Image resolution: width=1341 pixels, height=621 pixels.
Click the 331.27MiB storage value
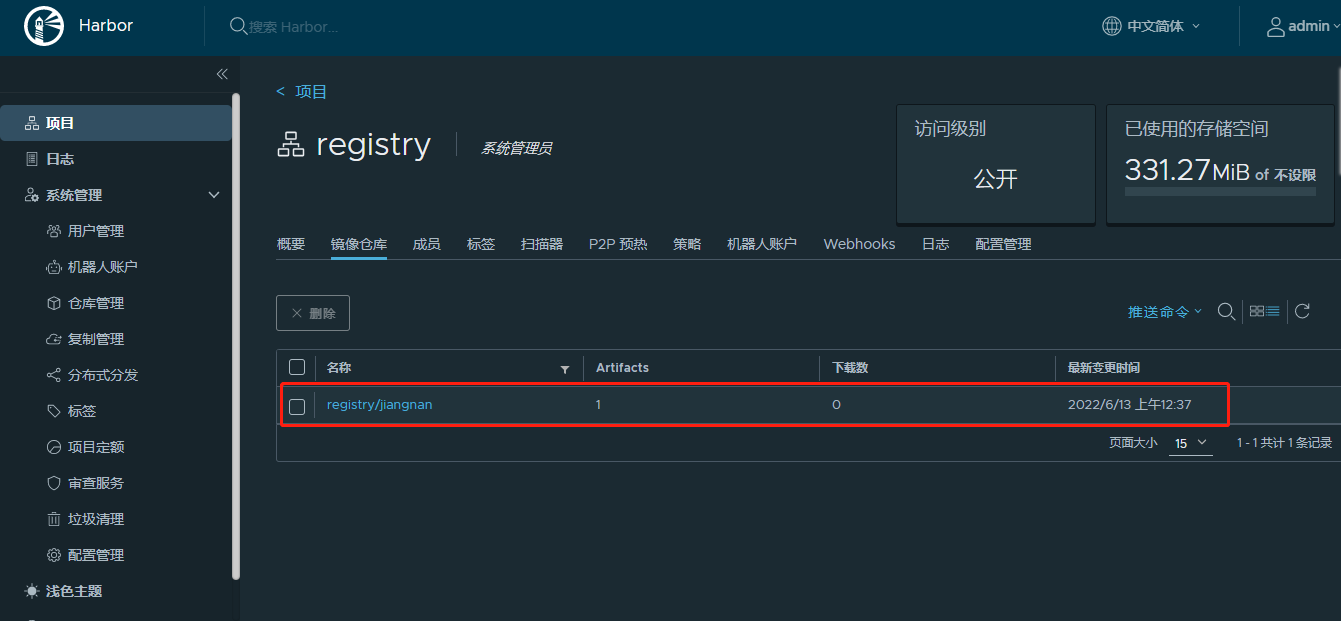click(x=1187, y=170)
